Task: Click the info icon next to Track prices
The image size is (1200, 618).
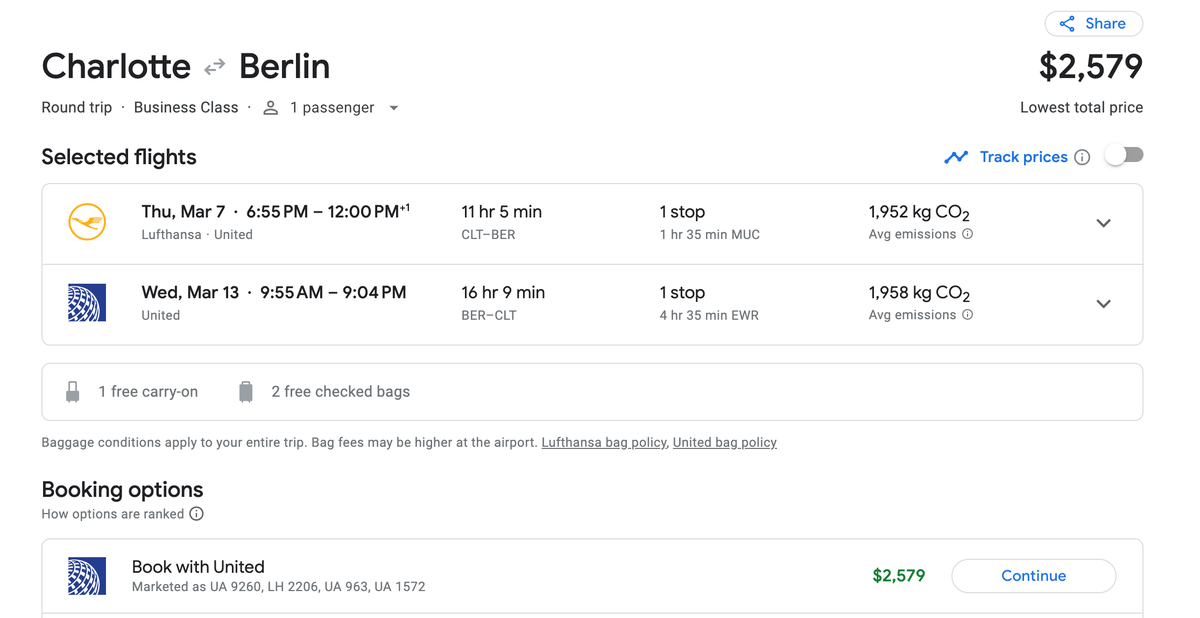Action: (x=1083, y=157)
